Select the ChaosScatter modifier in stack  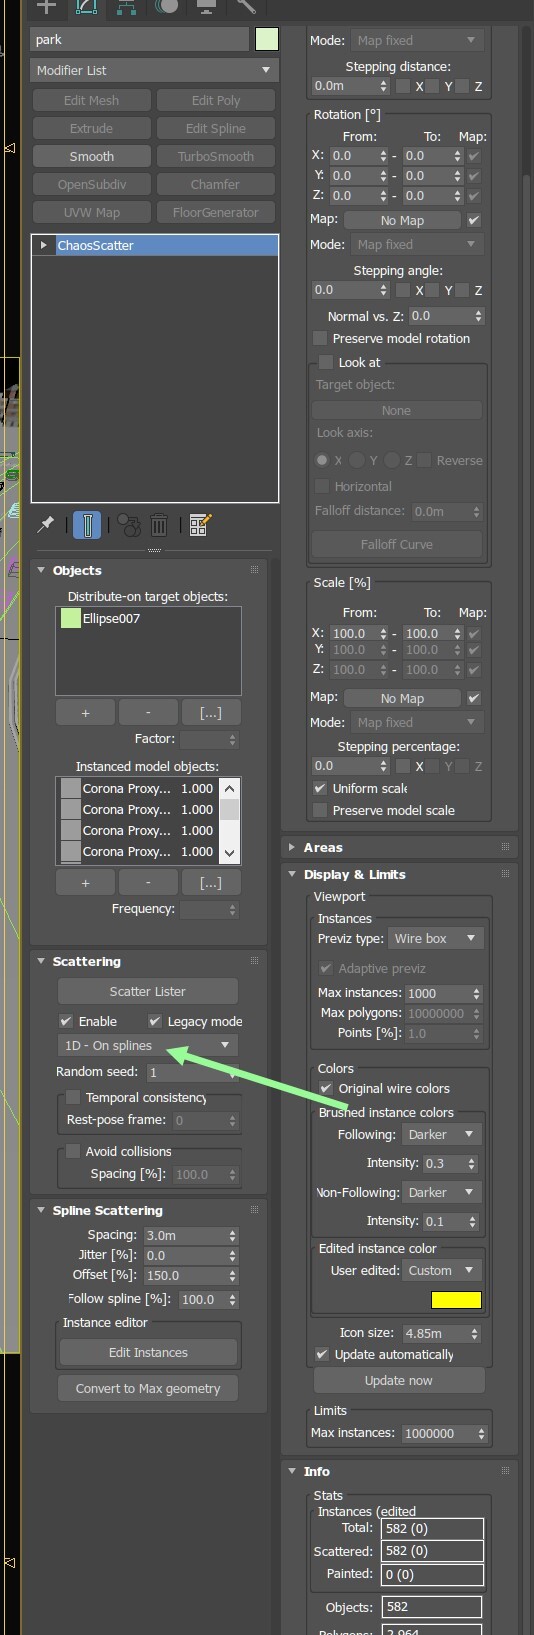point(155,245)
